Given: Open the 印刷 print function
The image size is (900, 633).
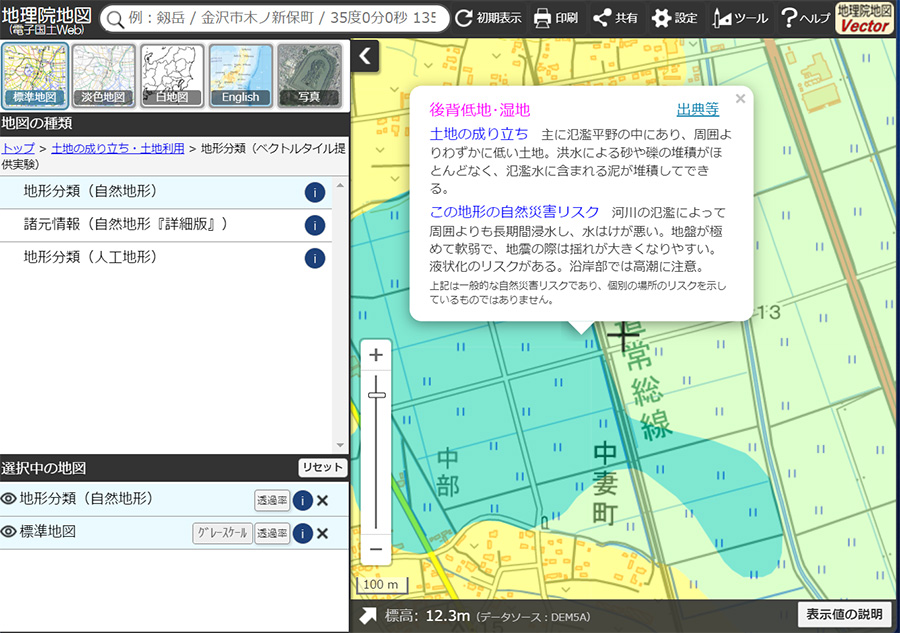Looking at the screenshot, I should pyautogui.click(x=555, y=18).
